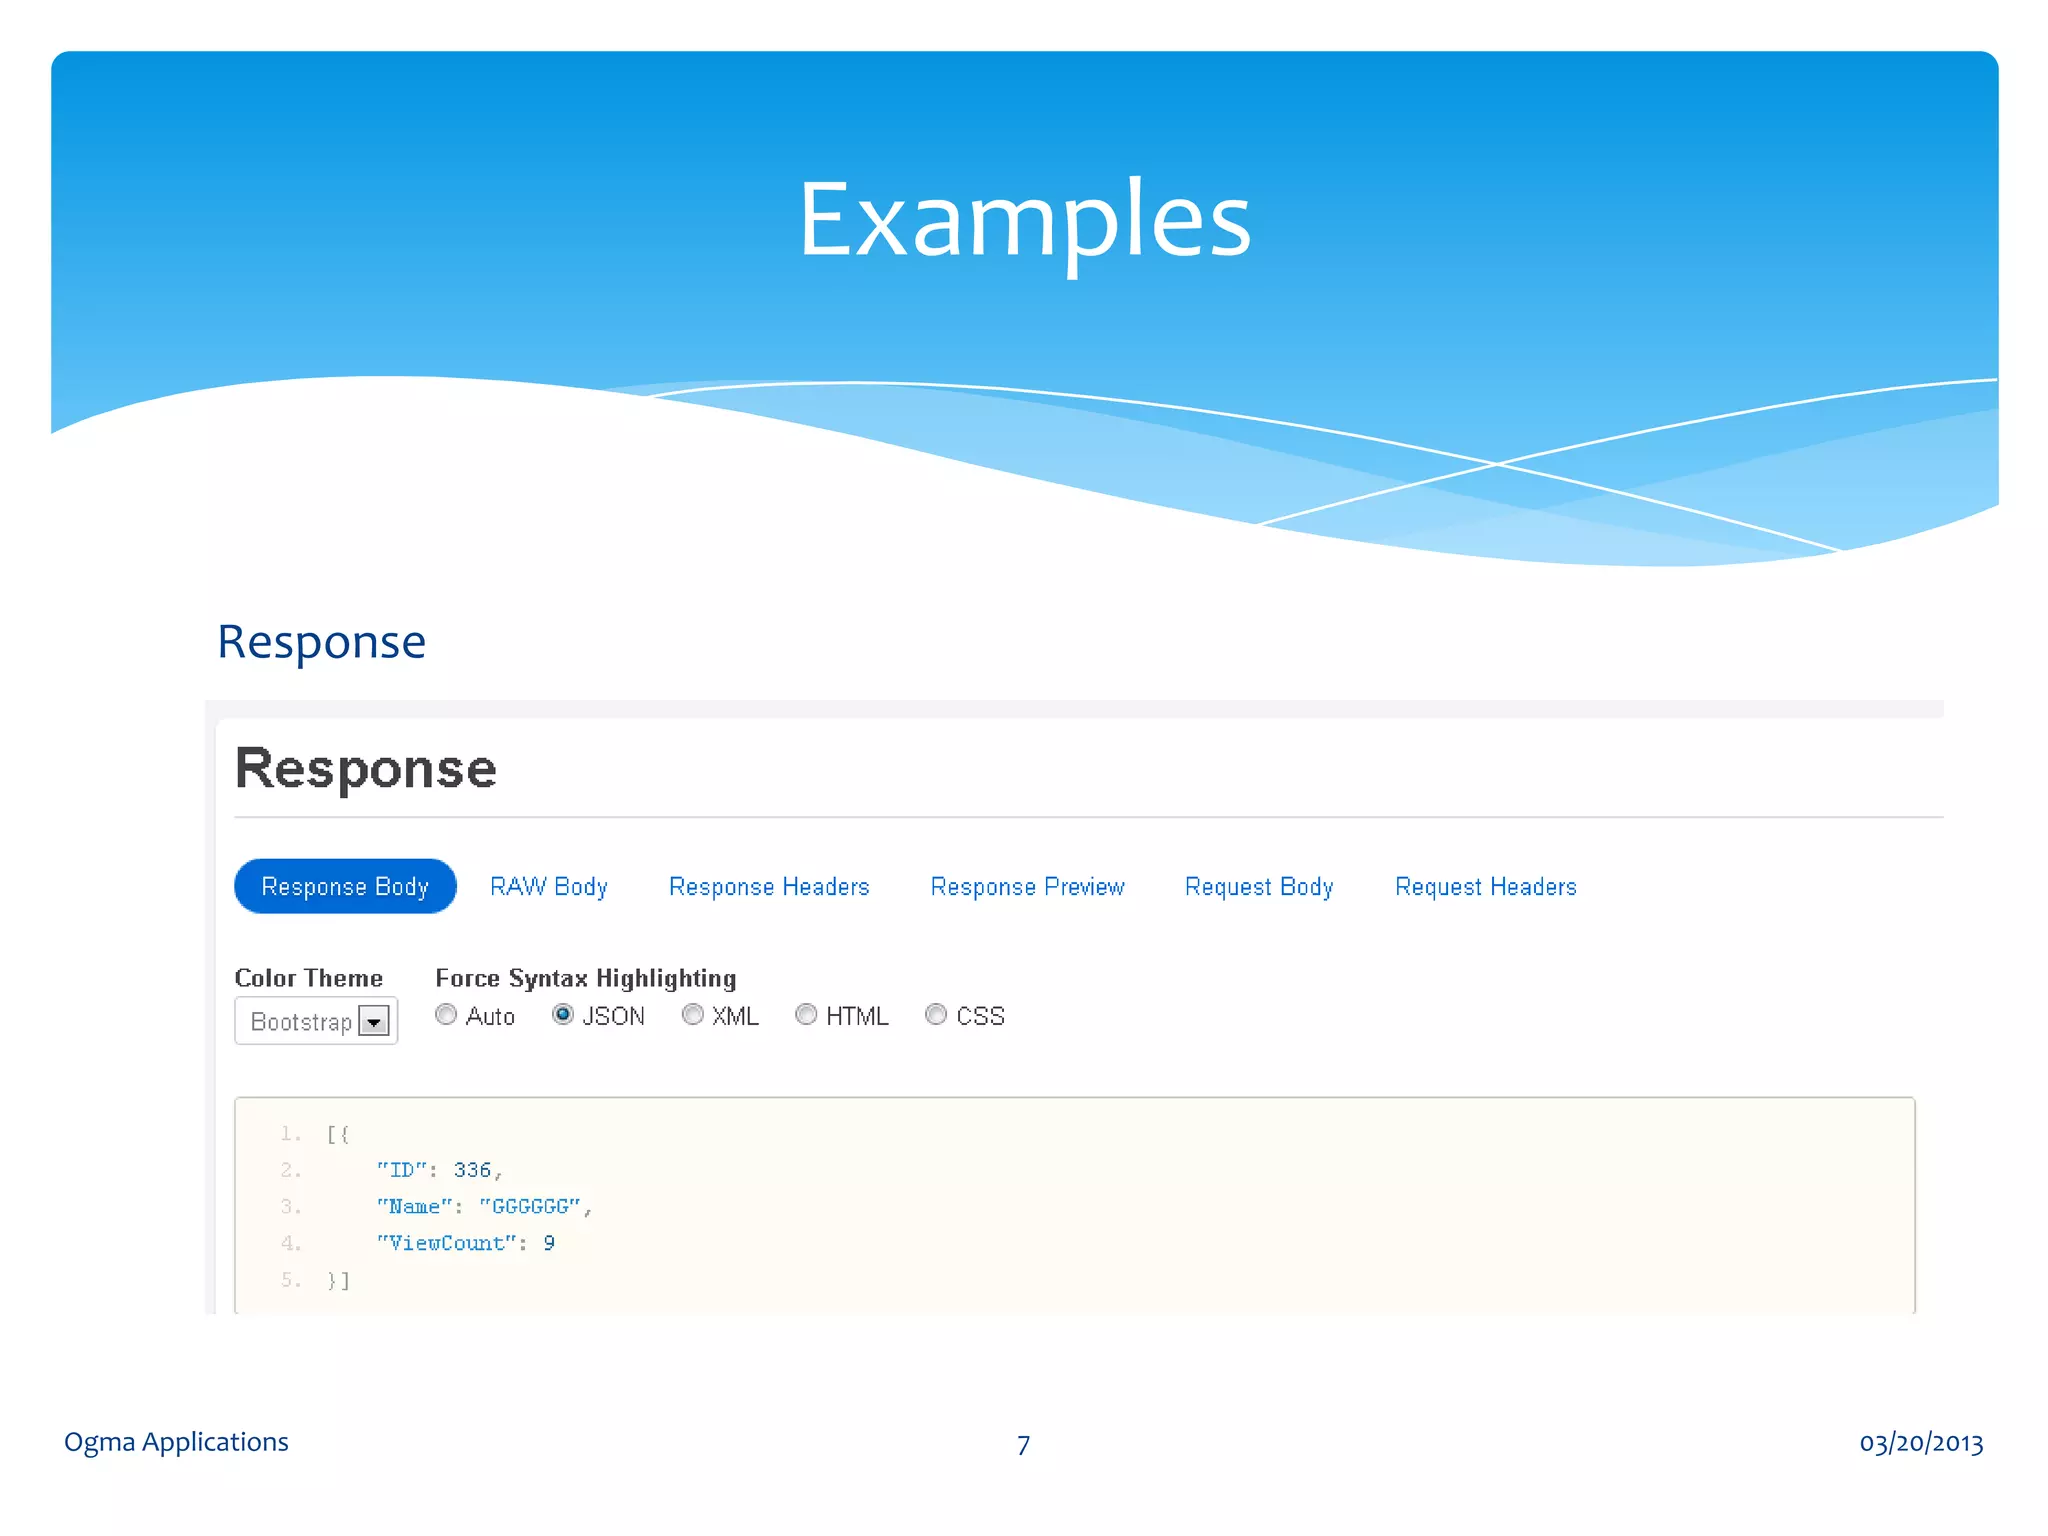Click the Ogma Applications footer text
The width and height of the screenshot is (2048, 1536).
(x=176, y=1442)
